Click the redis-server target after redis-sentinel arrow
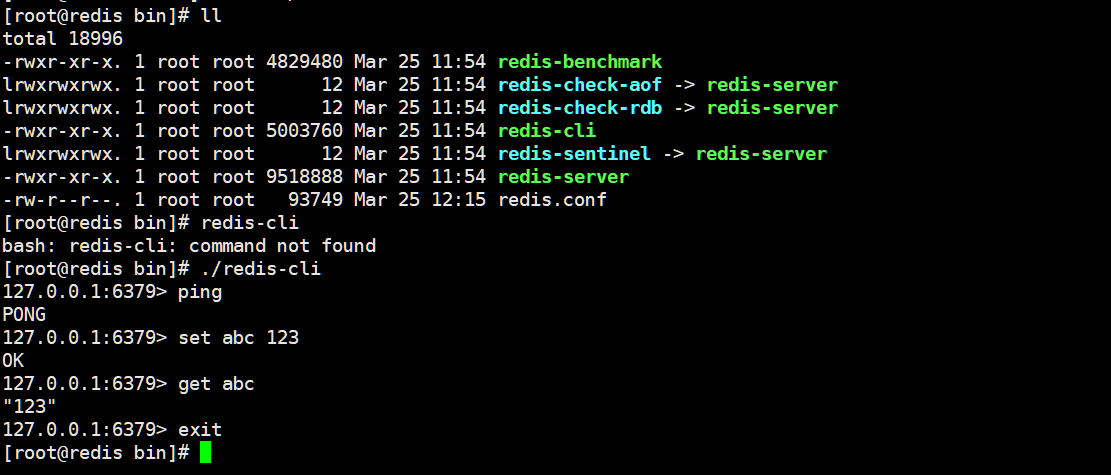Screen dimensions: 1111x475 [x=761, y=154]
